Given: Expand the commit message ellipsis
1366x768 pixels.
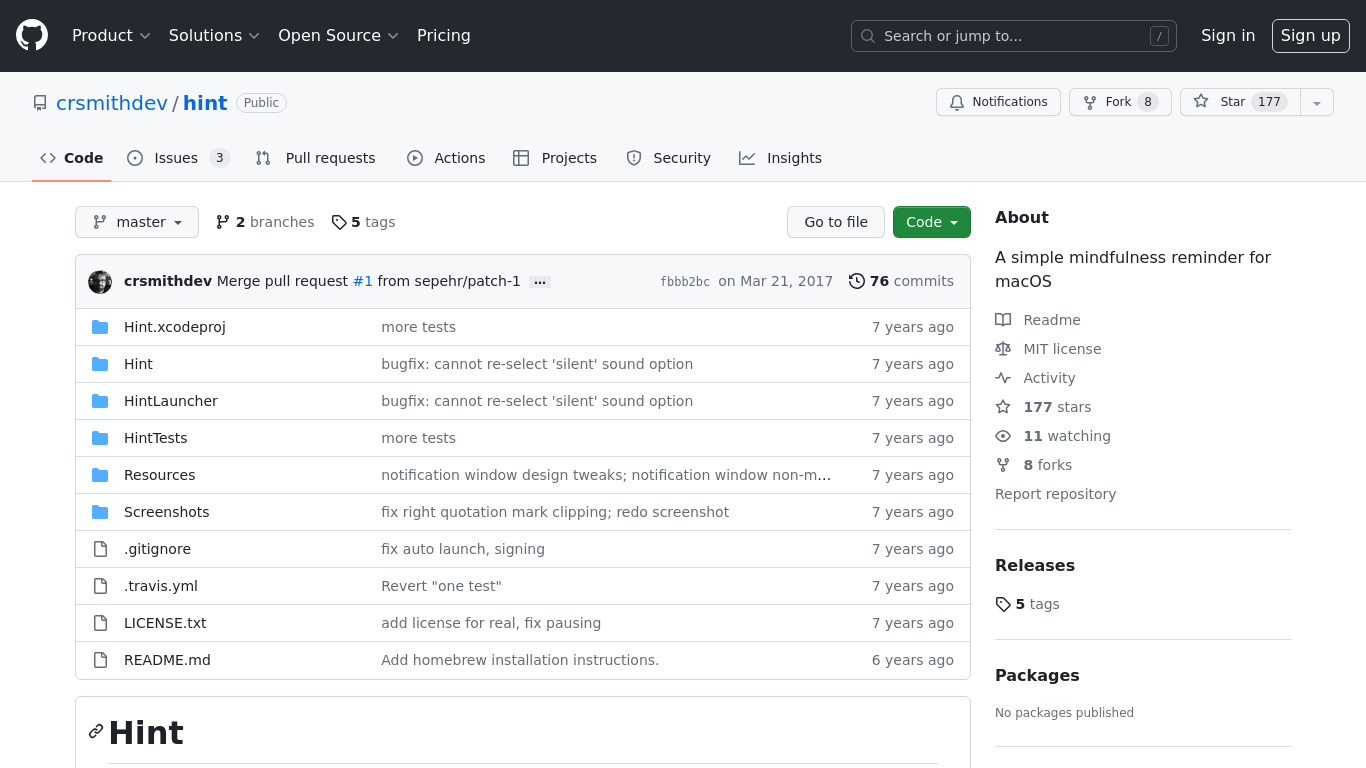Looking at the screenshot, I should click(x=540, y=282).
